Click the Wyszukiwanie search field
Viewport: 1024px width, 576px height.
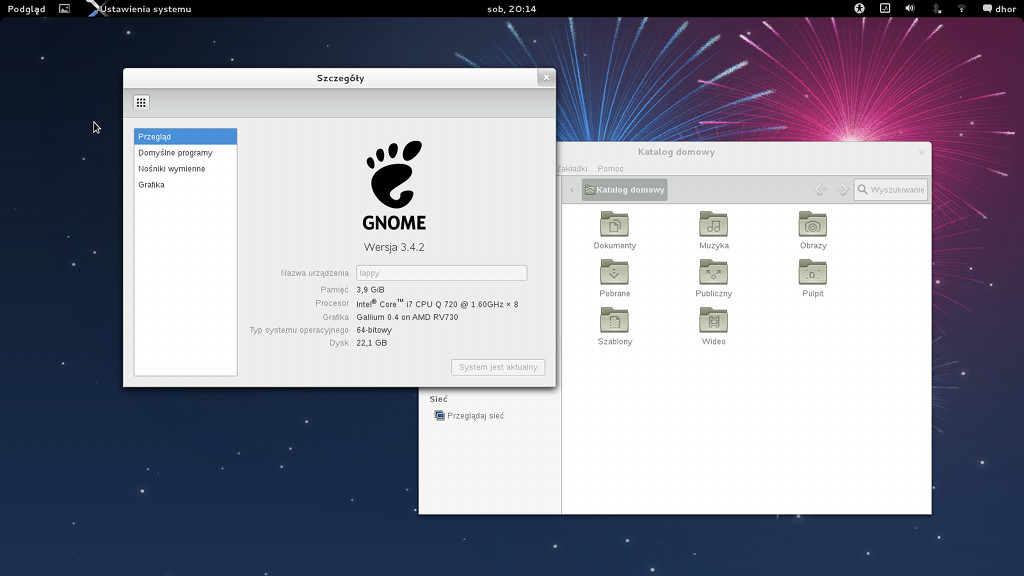(x=891, y=189)
